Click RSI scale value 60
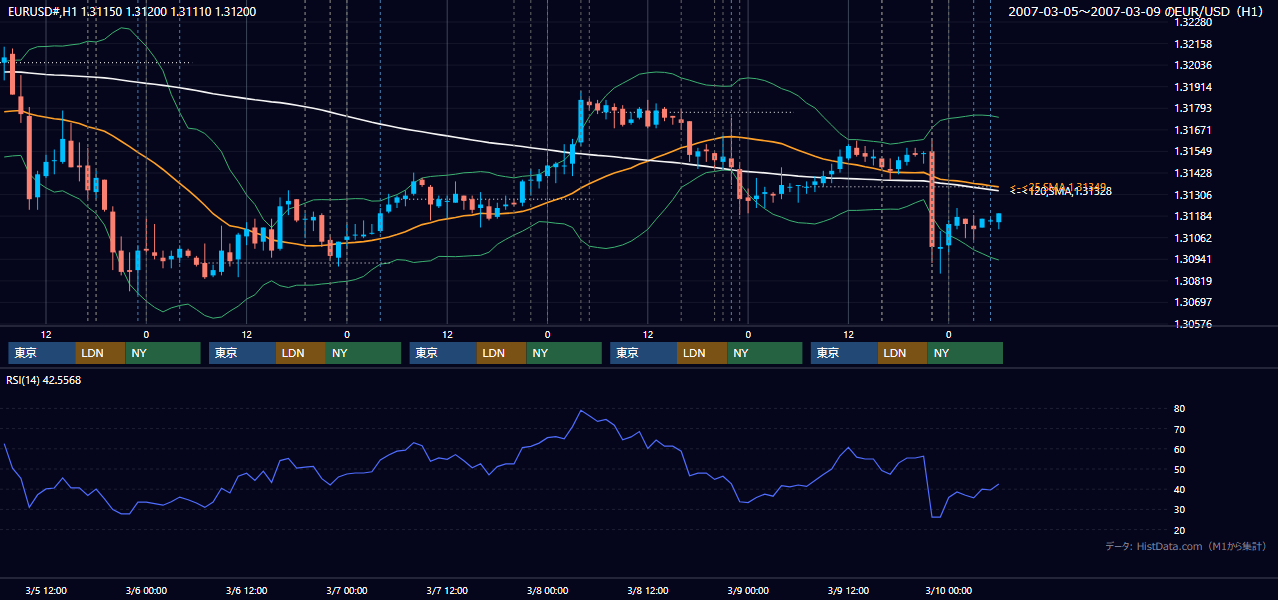Screen dimensions: 1278x600 (1180, 449)
